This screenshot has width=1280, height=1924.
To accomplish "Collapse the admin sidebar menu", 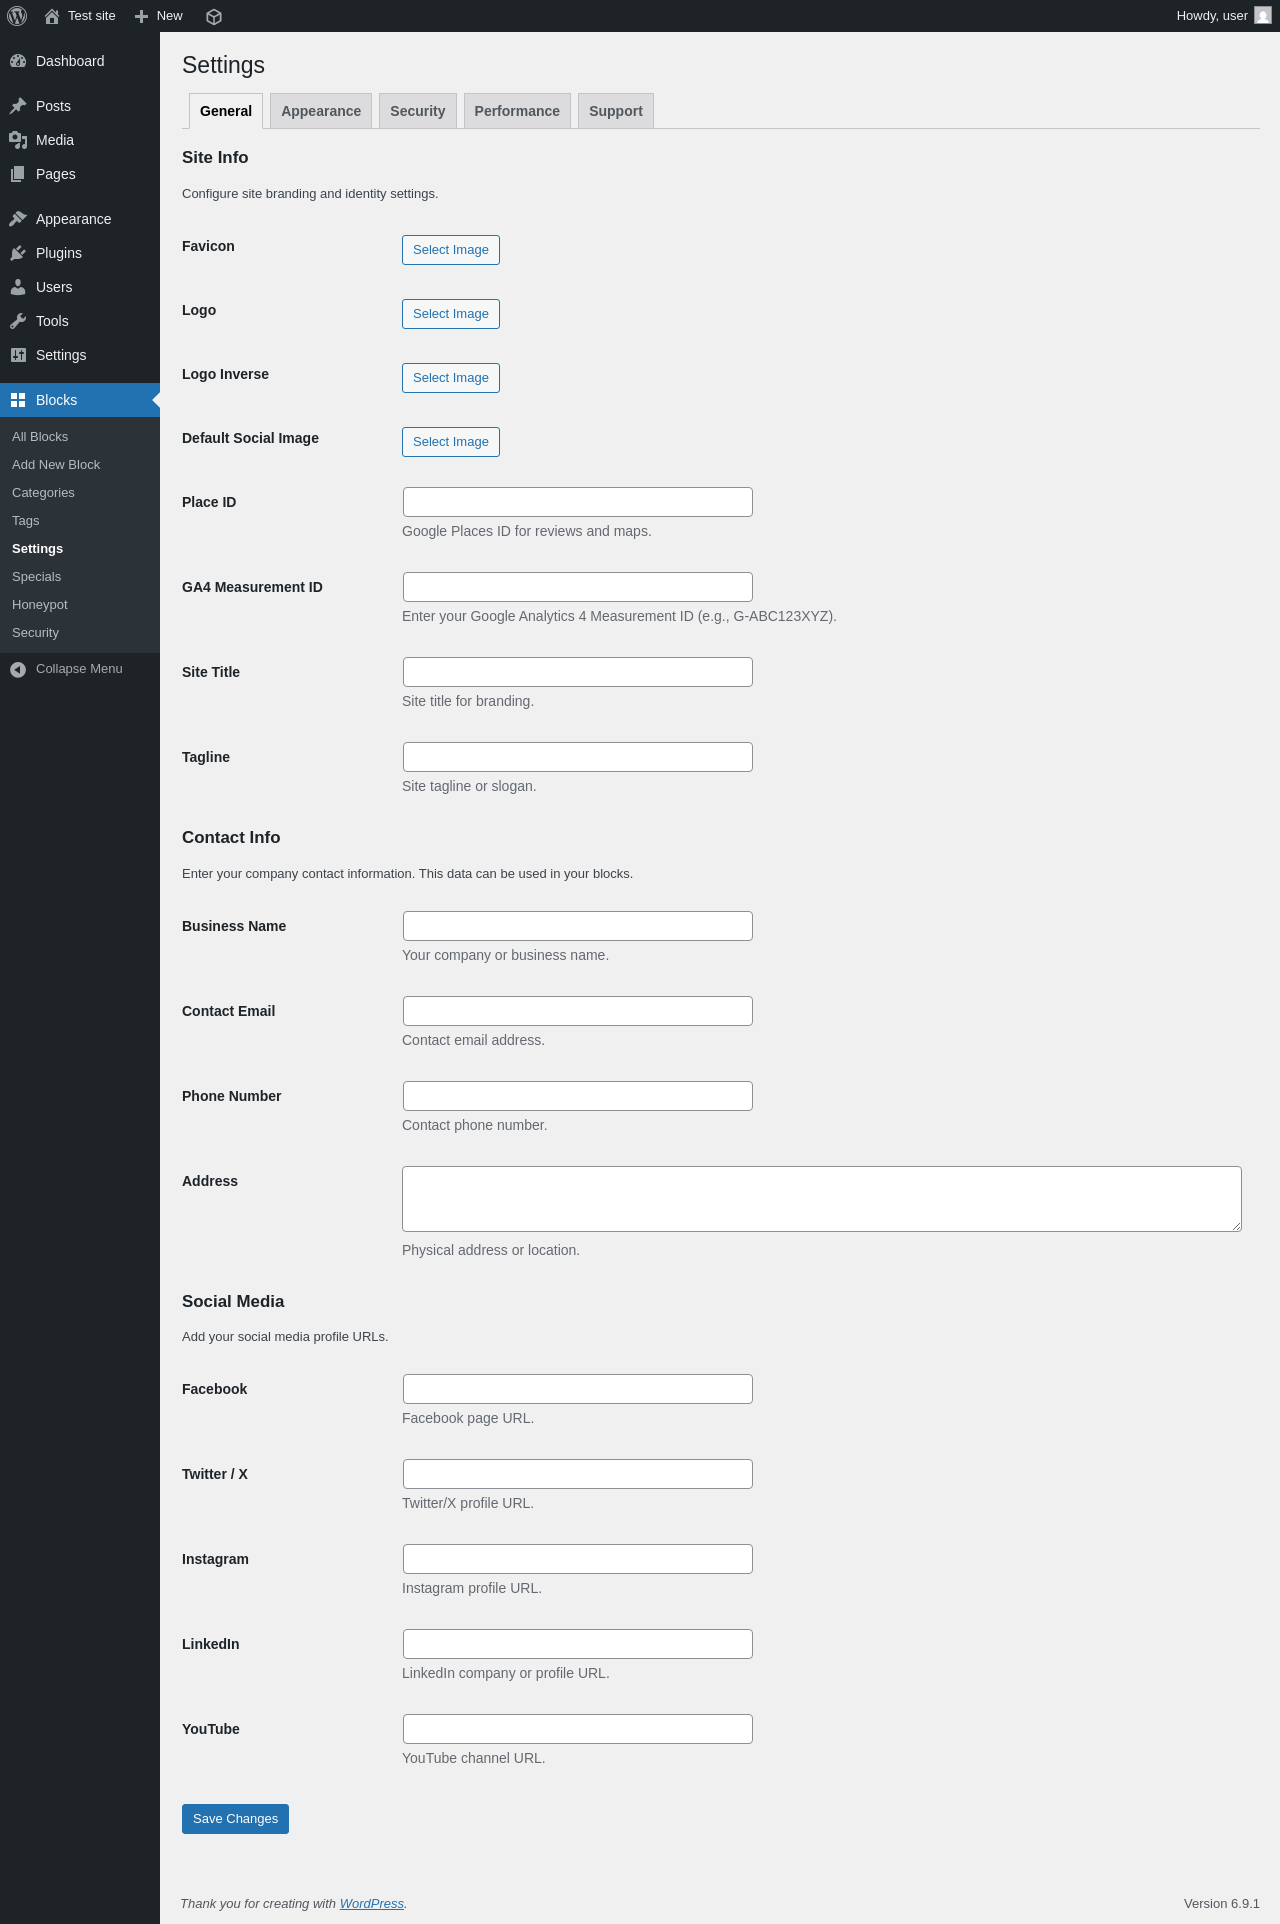I will [80, 669].
